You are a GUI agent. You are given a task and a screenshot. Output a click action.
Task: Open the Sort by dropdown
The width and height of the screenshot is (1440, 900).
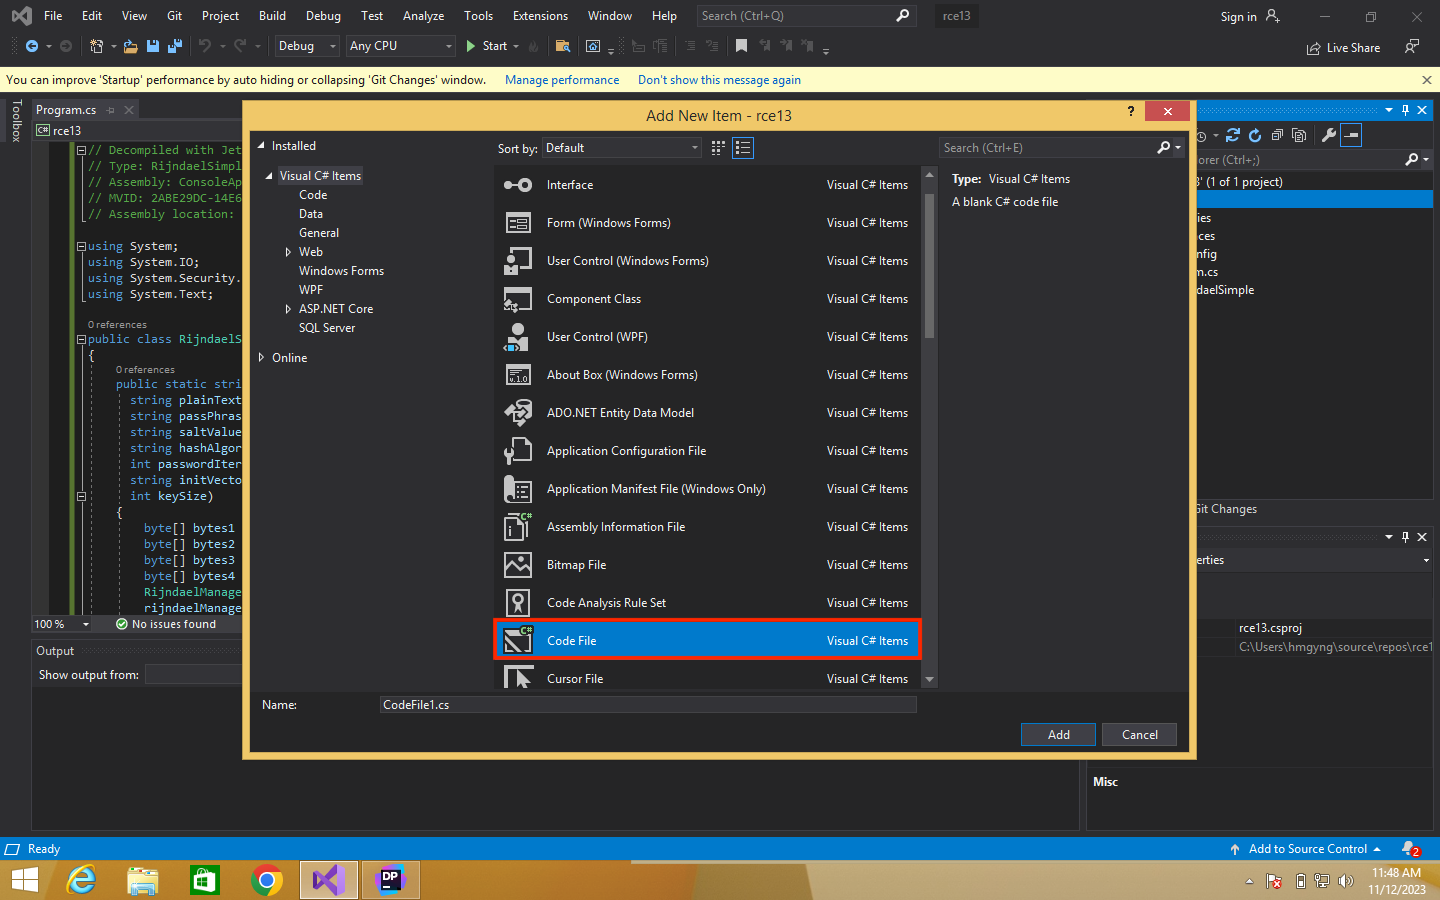(622, 148)
